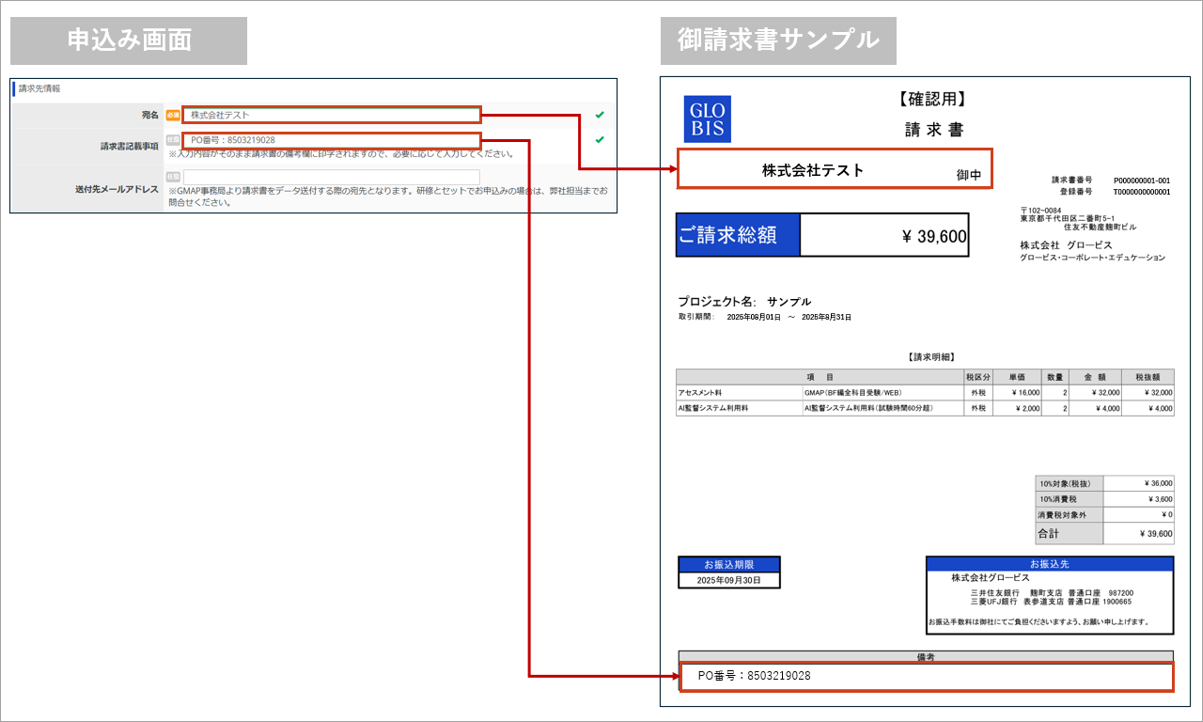1203x722 pixels.
Task: Click the ¥ 3,600 tax value
Action: pyautogui.click(x=1140, y=499)
